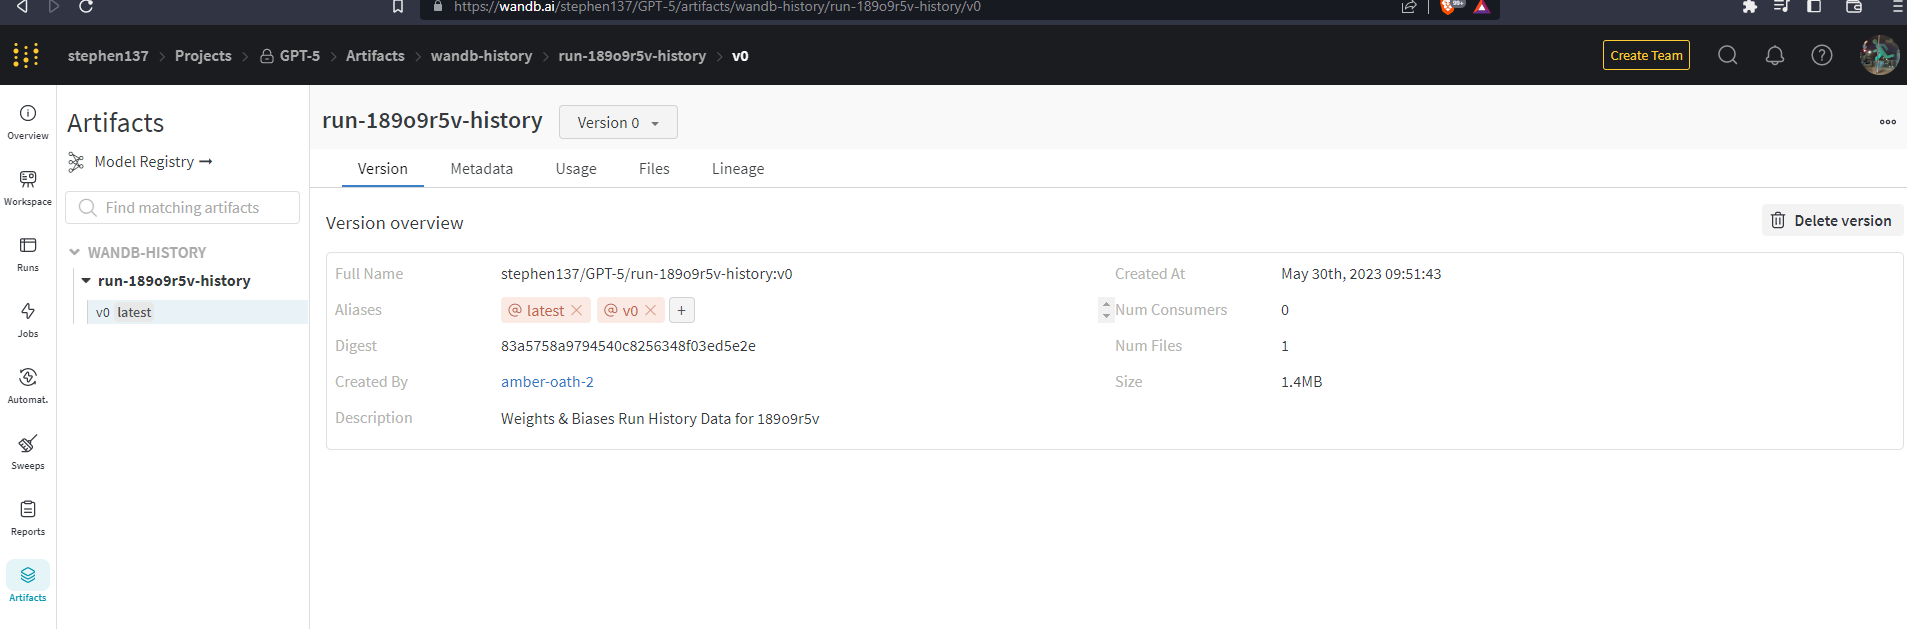
Task: Open the Runs sidebar page
Action: click(28, 254)
